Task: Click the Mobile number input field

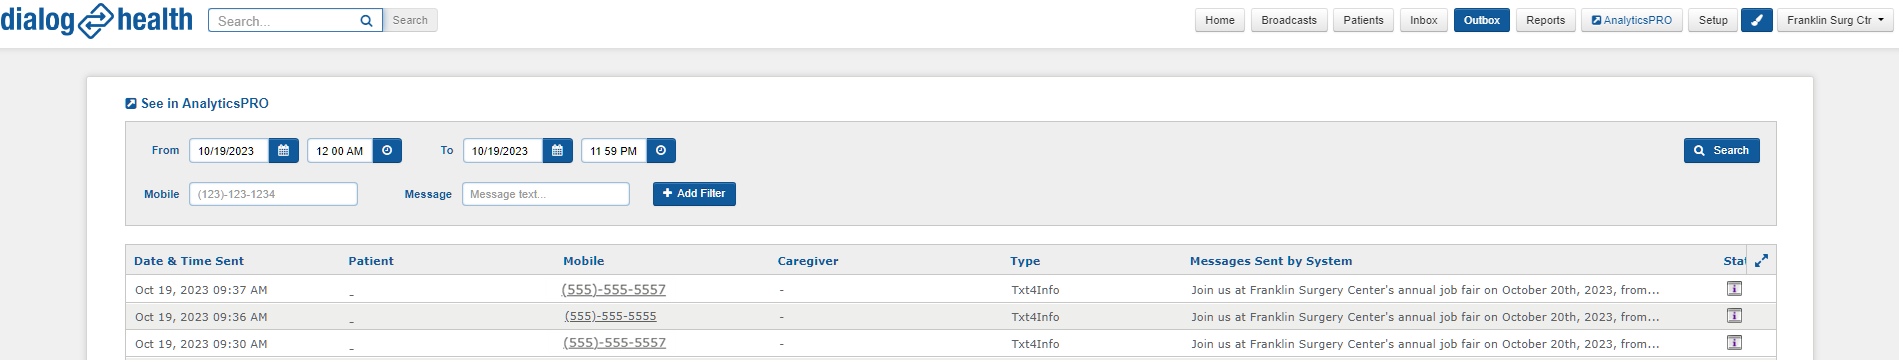Action: click(x=273, y=194)
